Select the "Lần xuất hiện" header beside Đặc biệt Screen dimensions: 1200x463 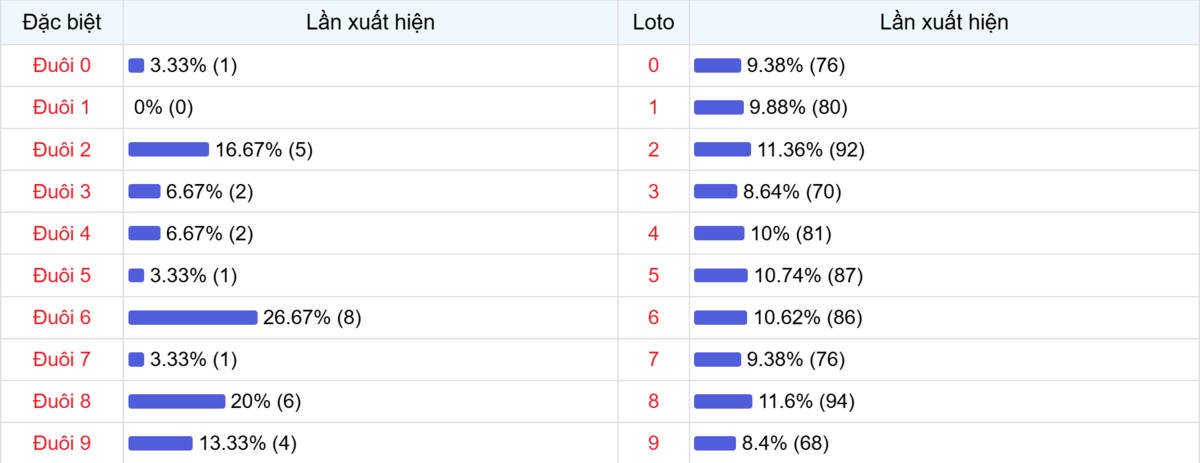tap(370, 22)
